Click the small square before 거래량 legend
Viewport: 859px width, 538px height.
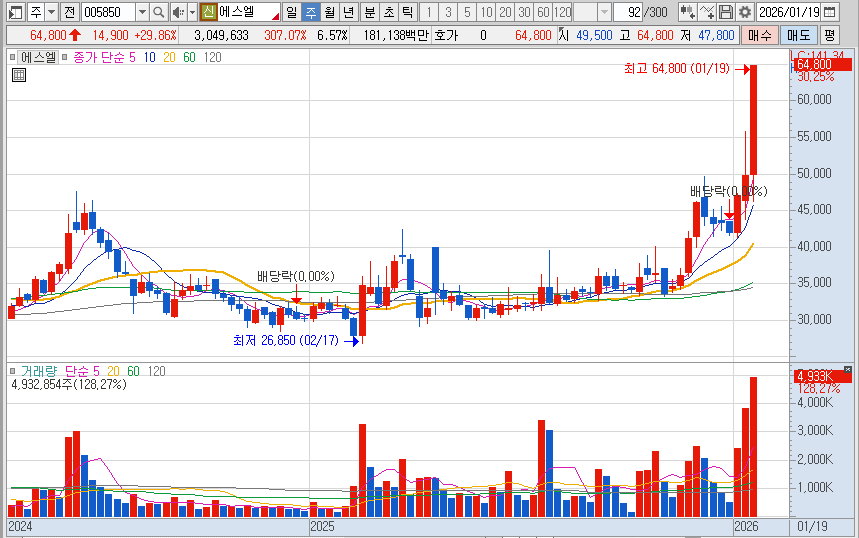pos(13,371)
